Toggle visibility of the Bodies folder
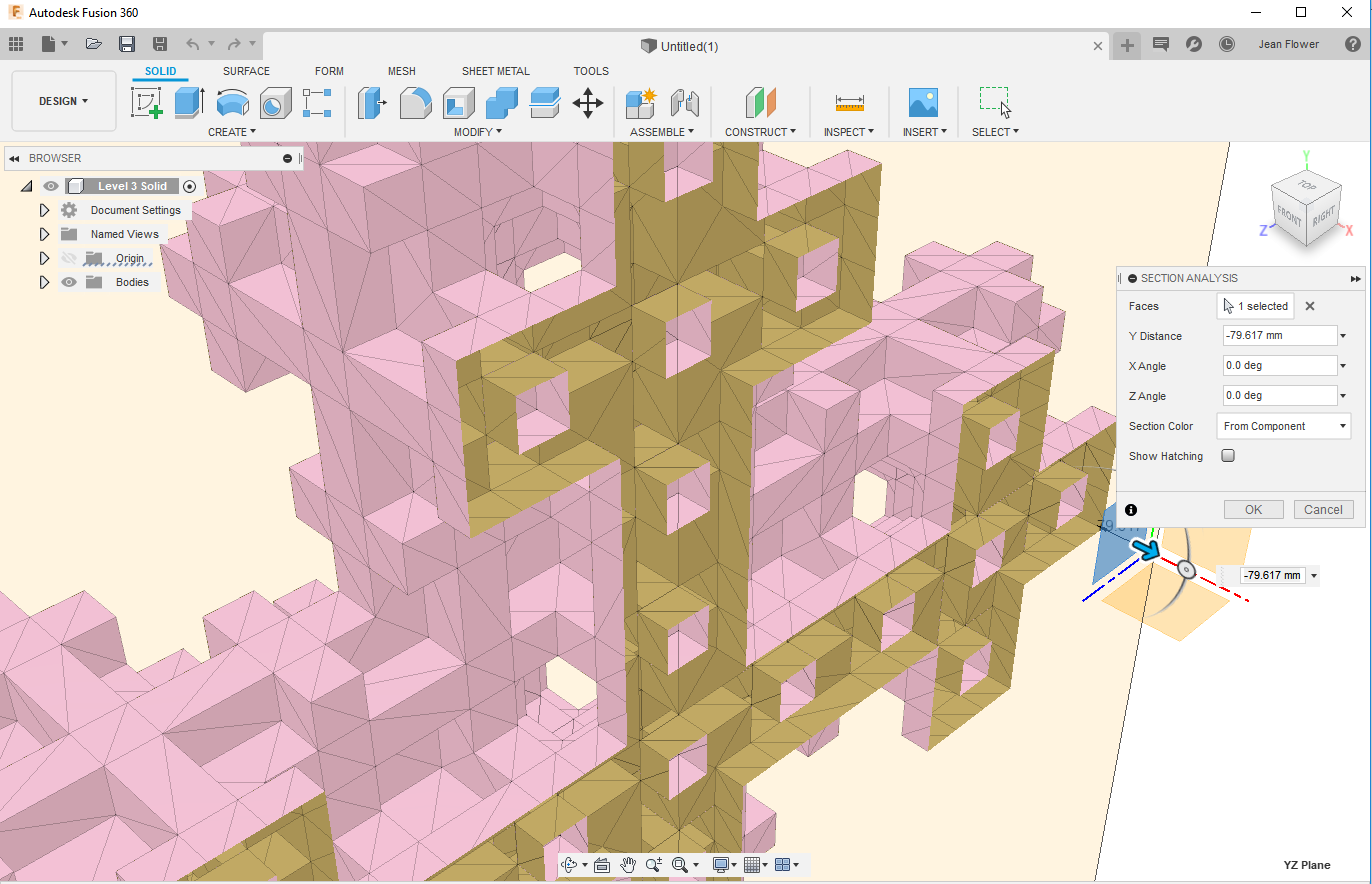 [x=68, y=282]
